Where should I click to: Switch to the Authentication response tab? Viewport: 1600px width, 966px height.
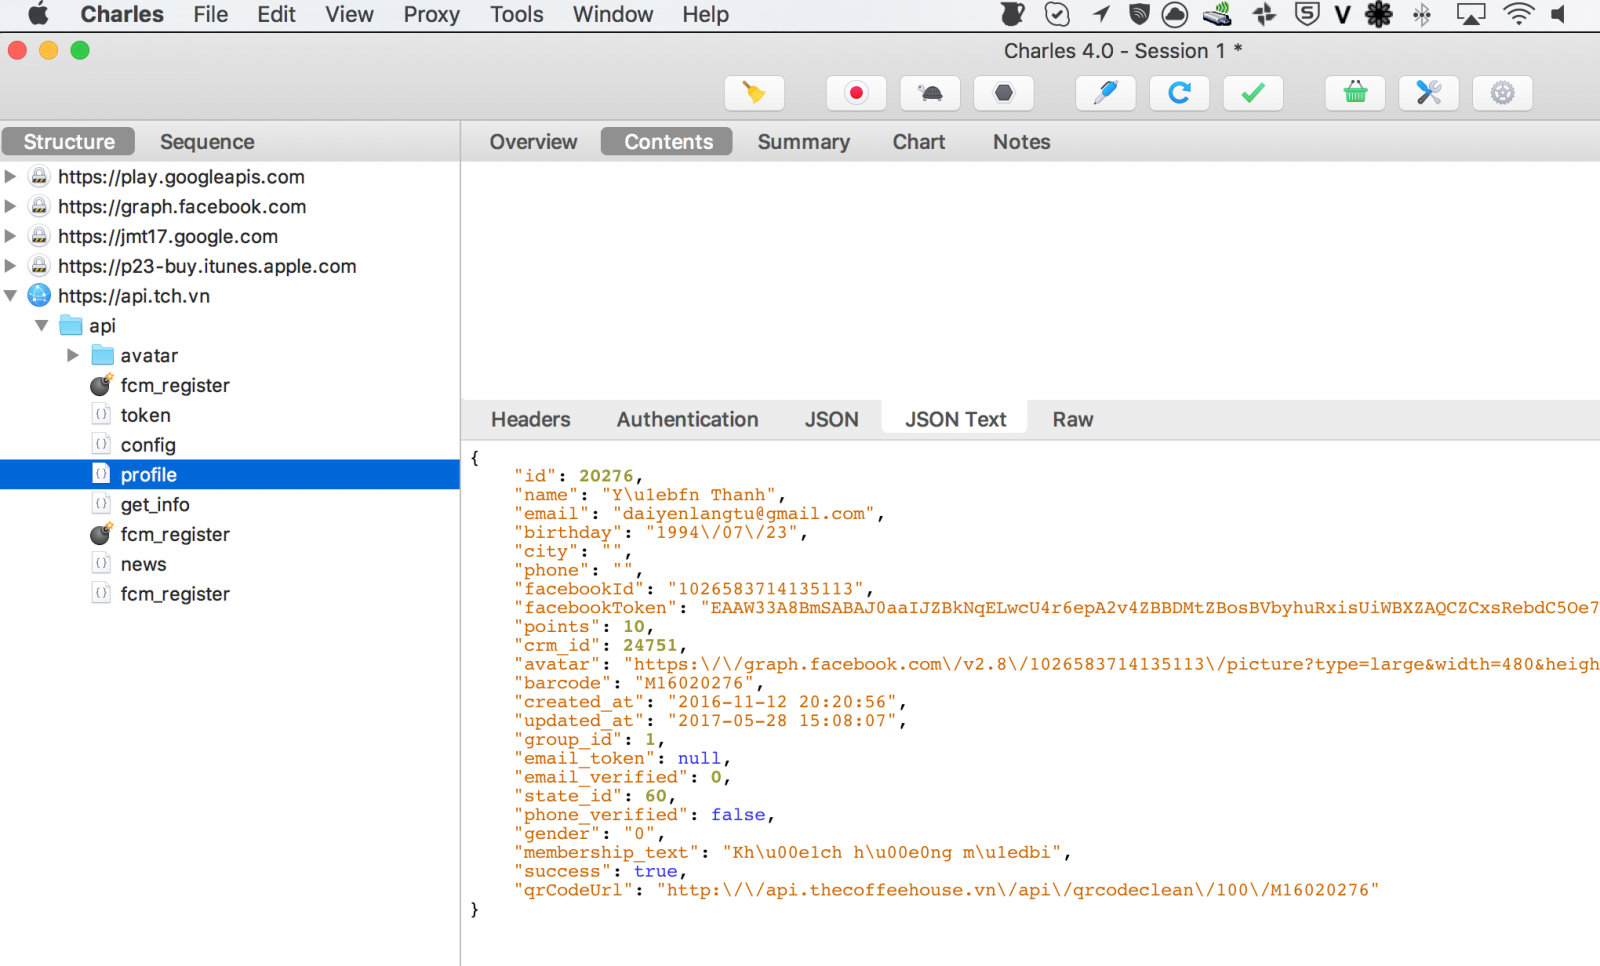point(687,420)
